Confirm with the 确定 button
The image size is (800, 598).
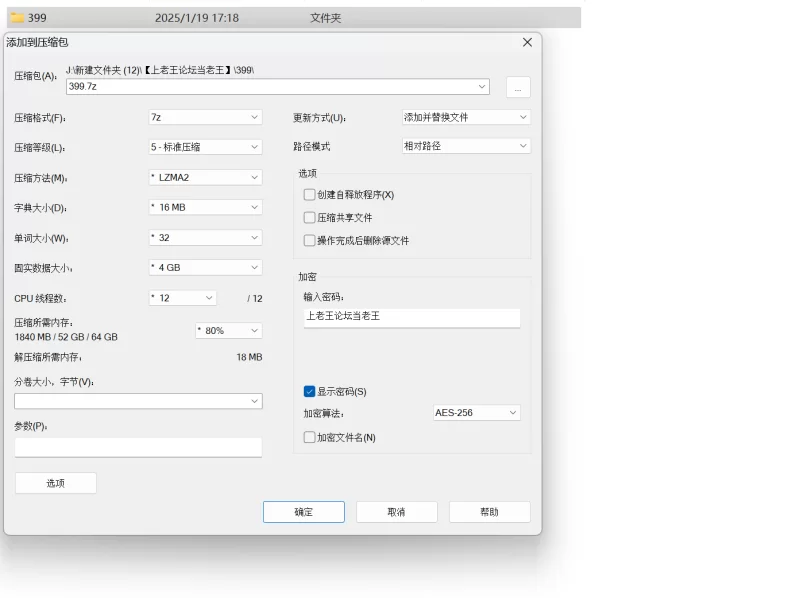304,512
